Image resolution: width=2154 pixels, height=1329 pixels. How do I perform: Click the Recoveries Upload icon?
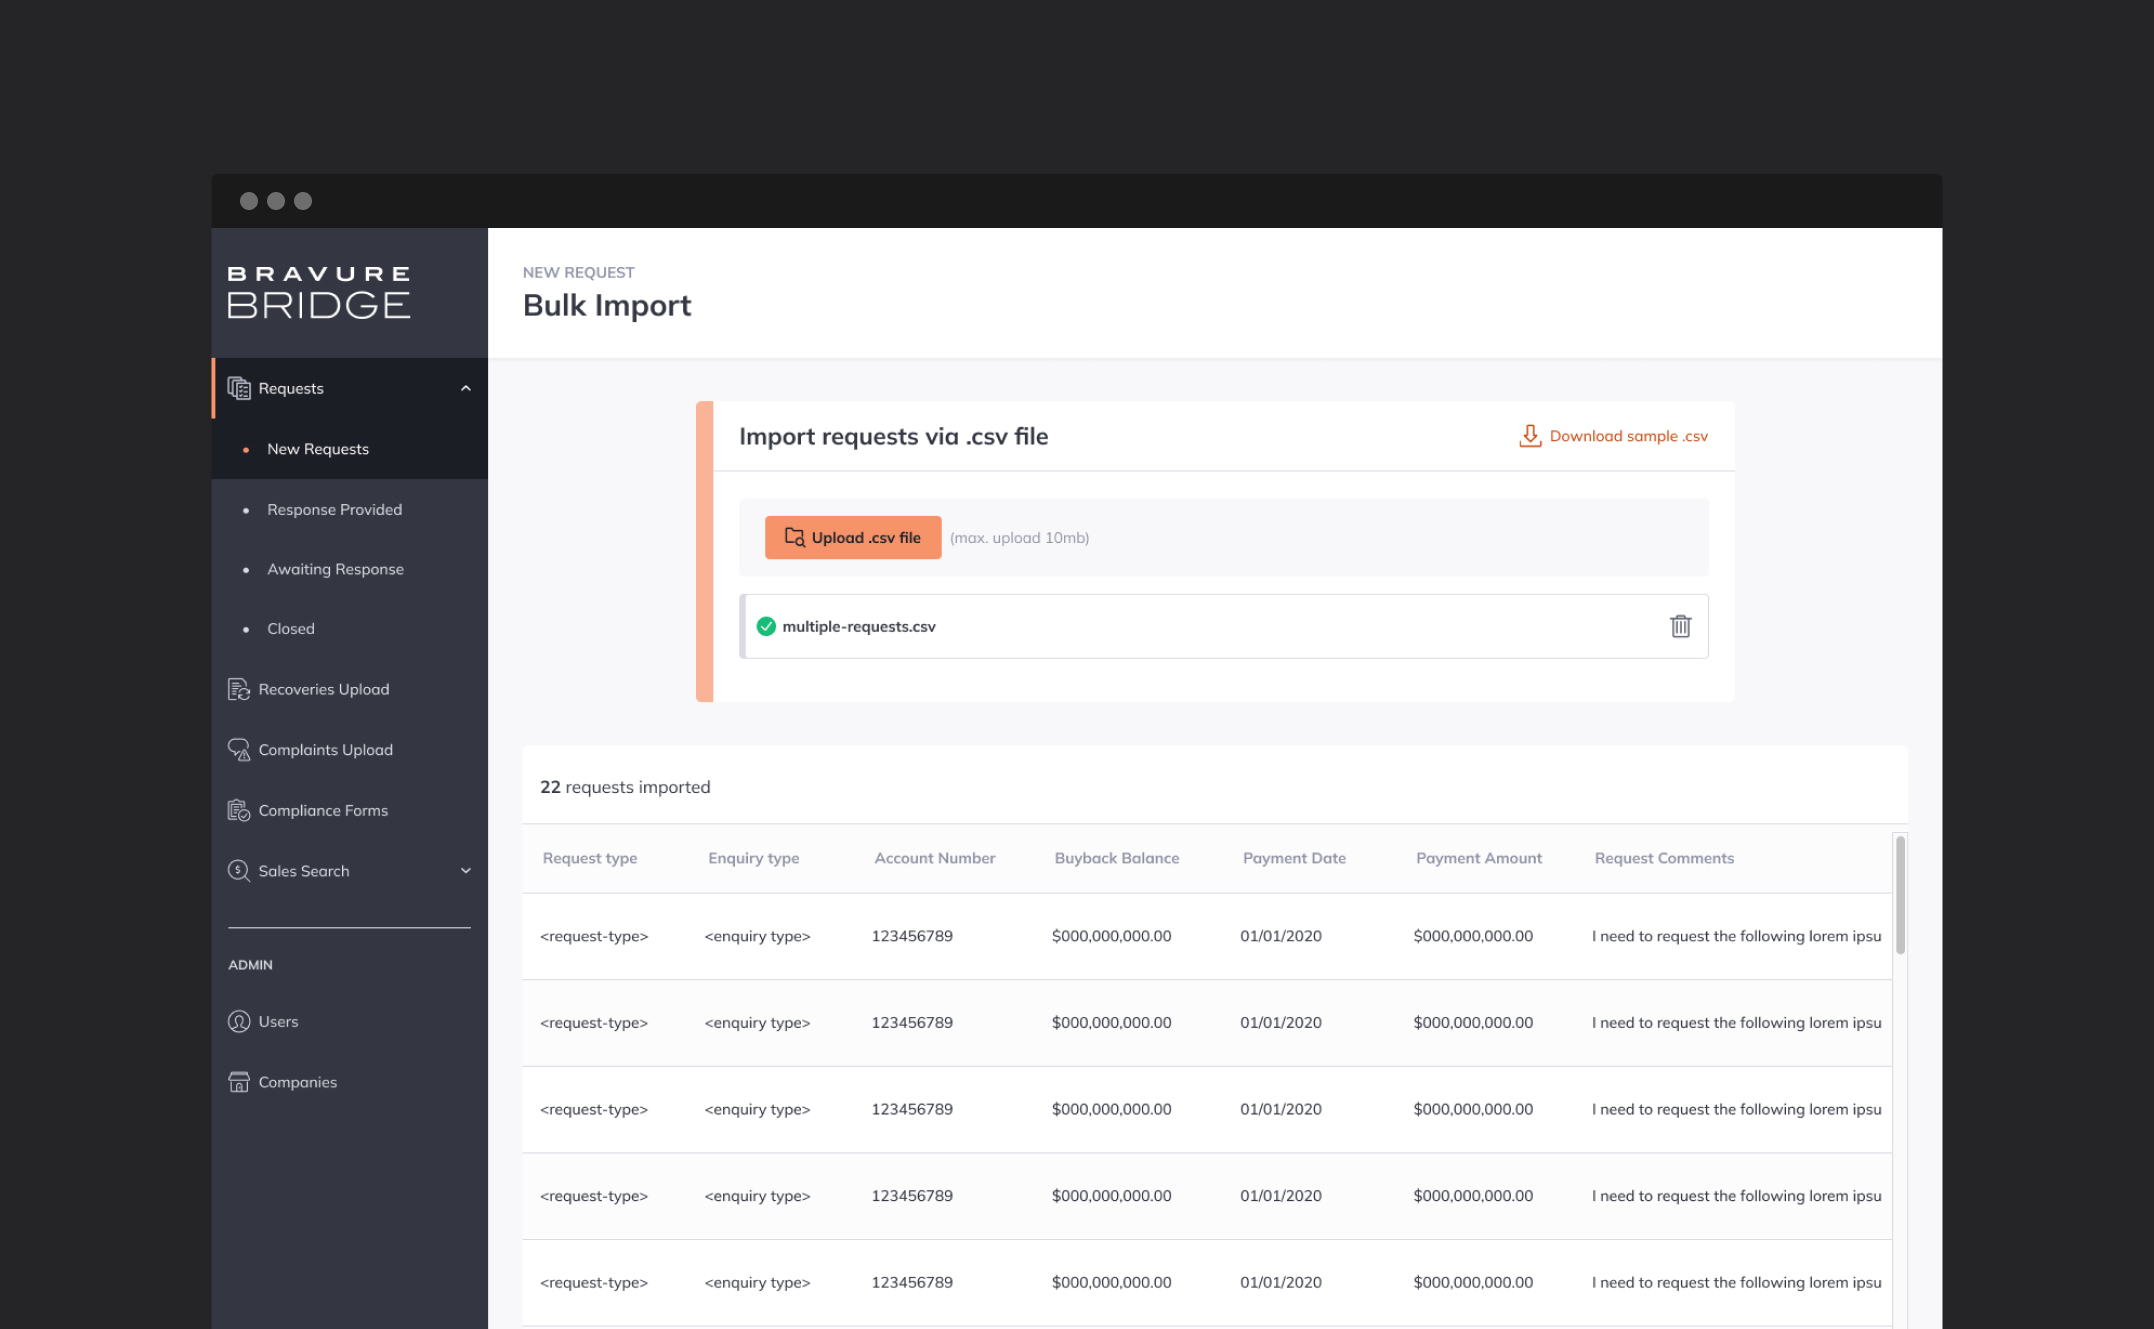[239, 689]
